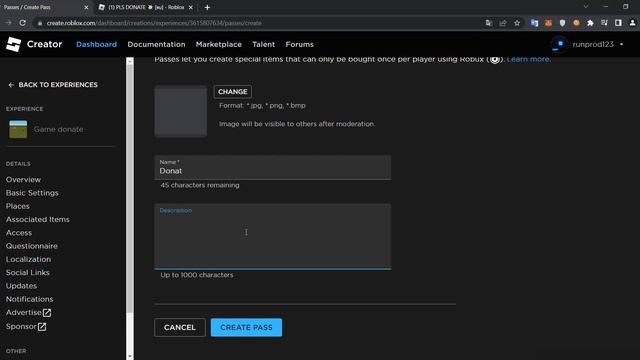Image resolution: width=640 pixels, height=360 pixels.
Task: Click the shield extension icon
Action: (562, 23)
